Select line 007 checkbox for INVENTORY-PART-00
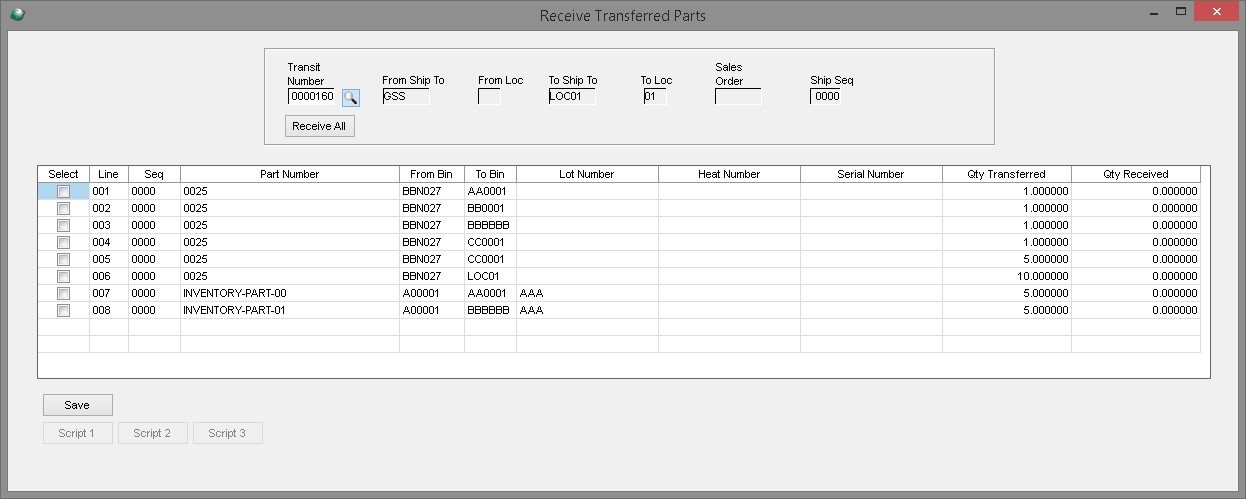Viewport: 1246px width, 499px height. coord(63,293)
